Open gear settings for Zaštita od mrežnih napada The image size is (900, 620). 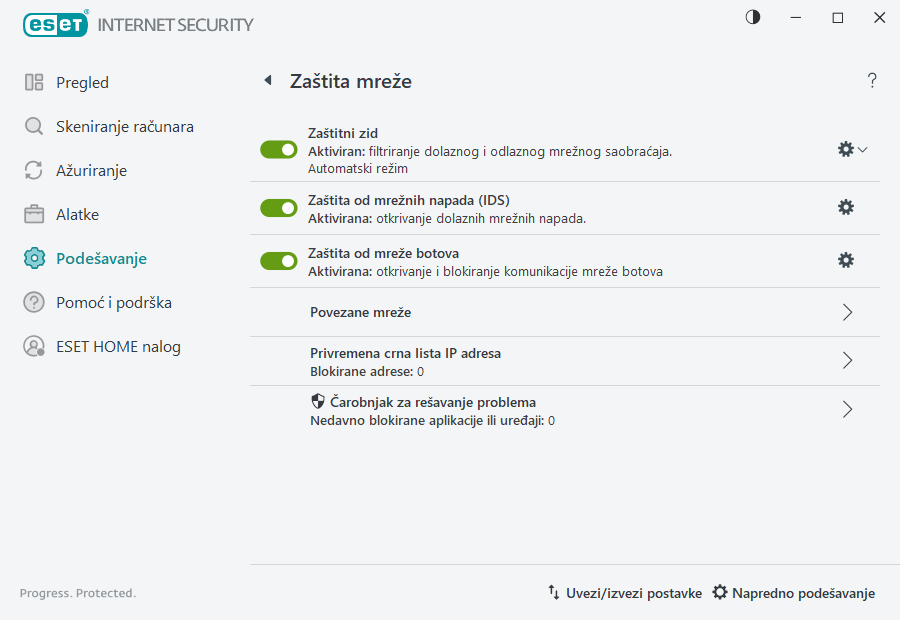click(846, 207)
